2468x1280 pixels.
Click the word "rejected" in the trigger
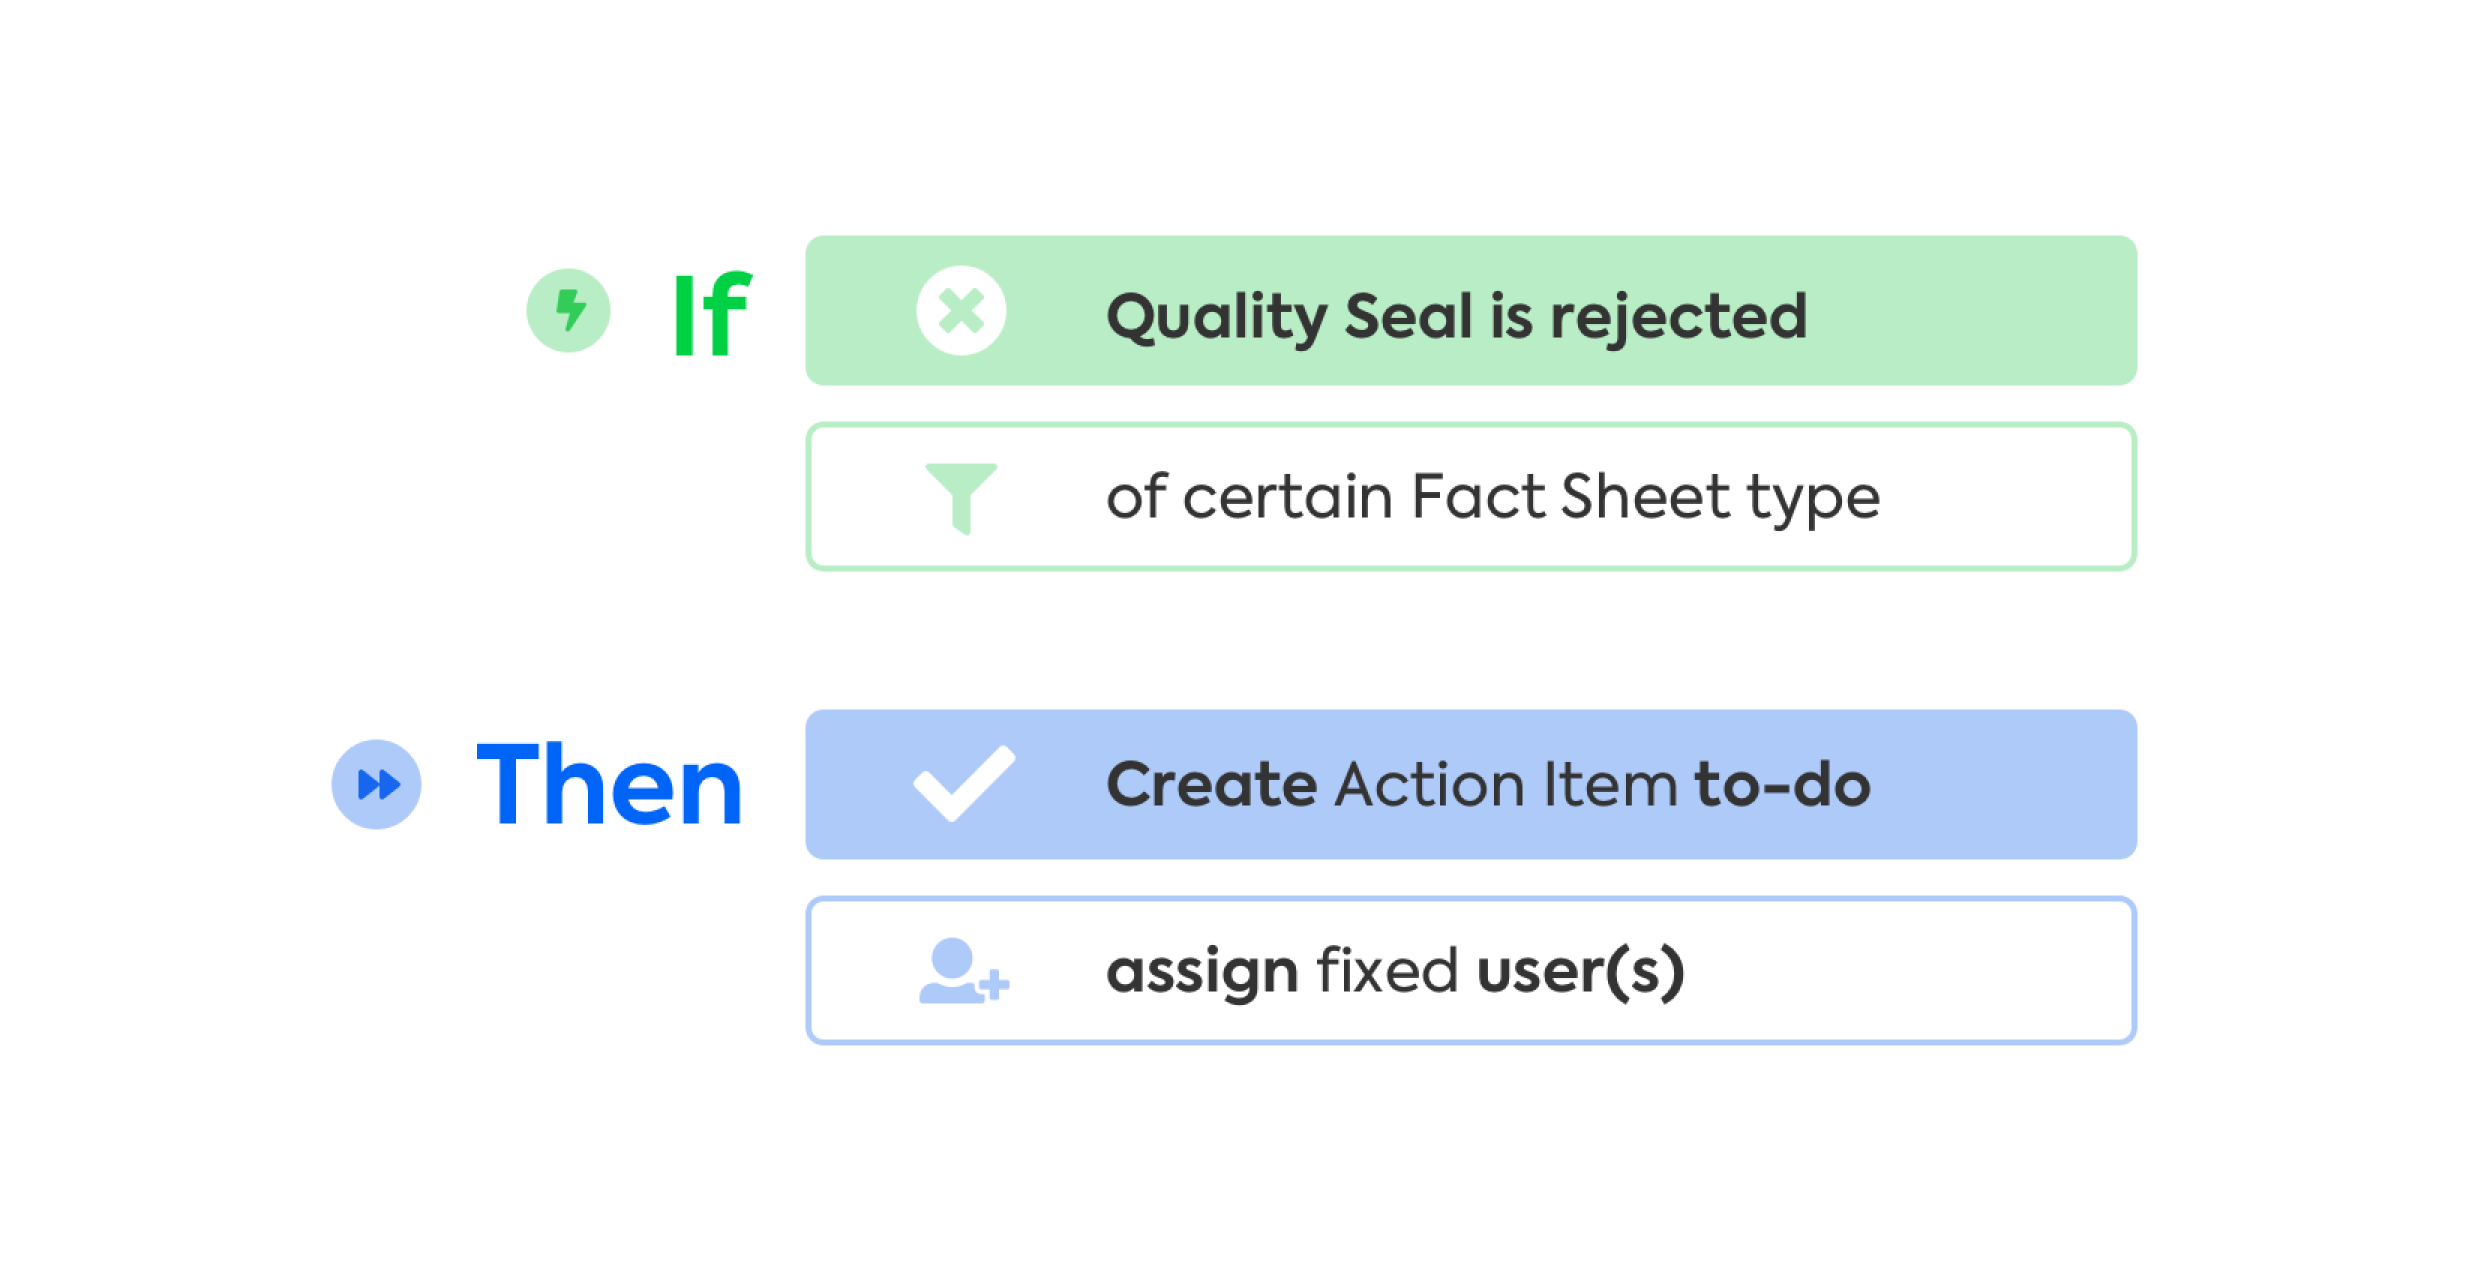click(1678, 318)
